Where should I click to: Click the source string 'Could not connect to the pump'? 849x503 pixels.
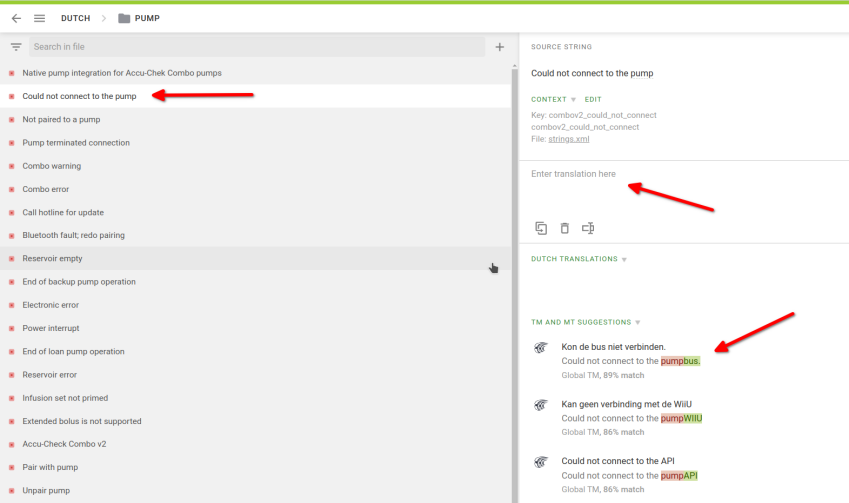click(x=592, y=74)
